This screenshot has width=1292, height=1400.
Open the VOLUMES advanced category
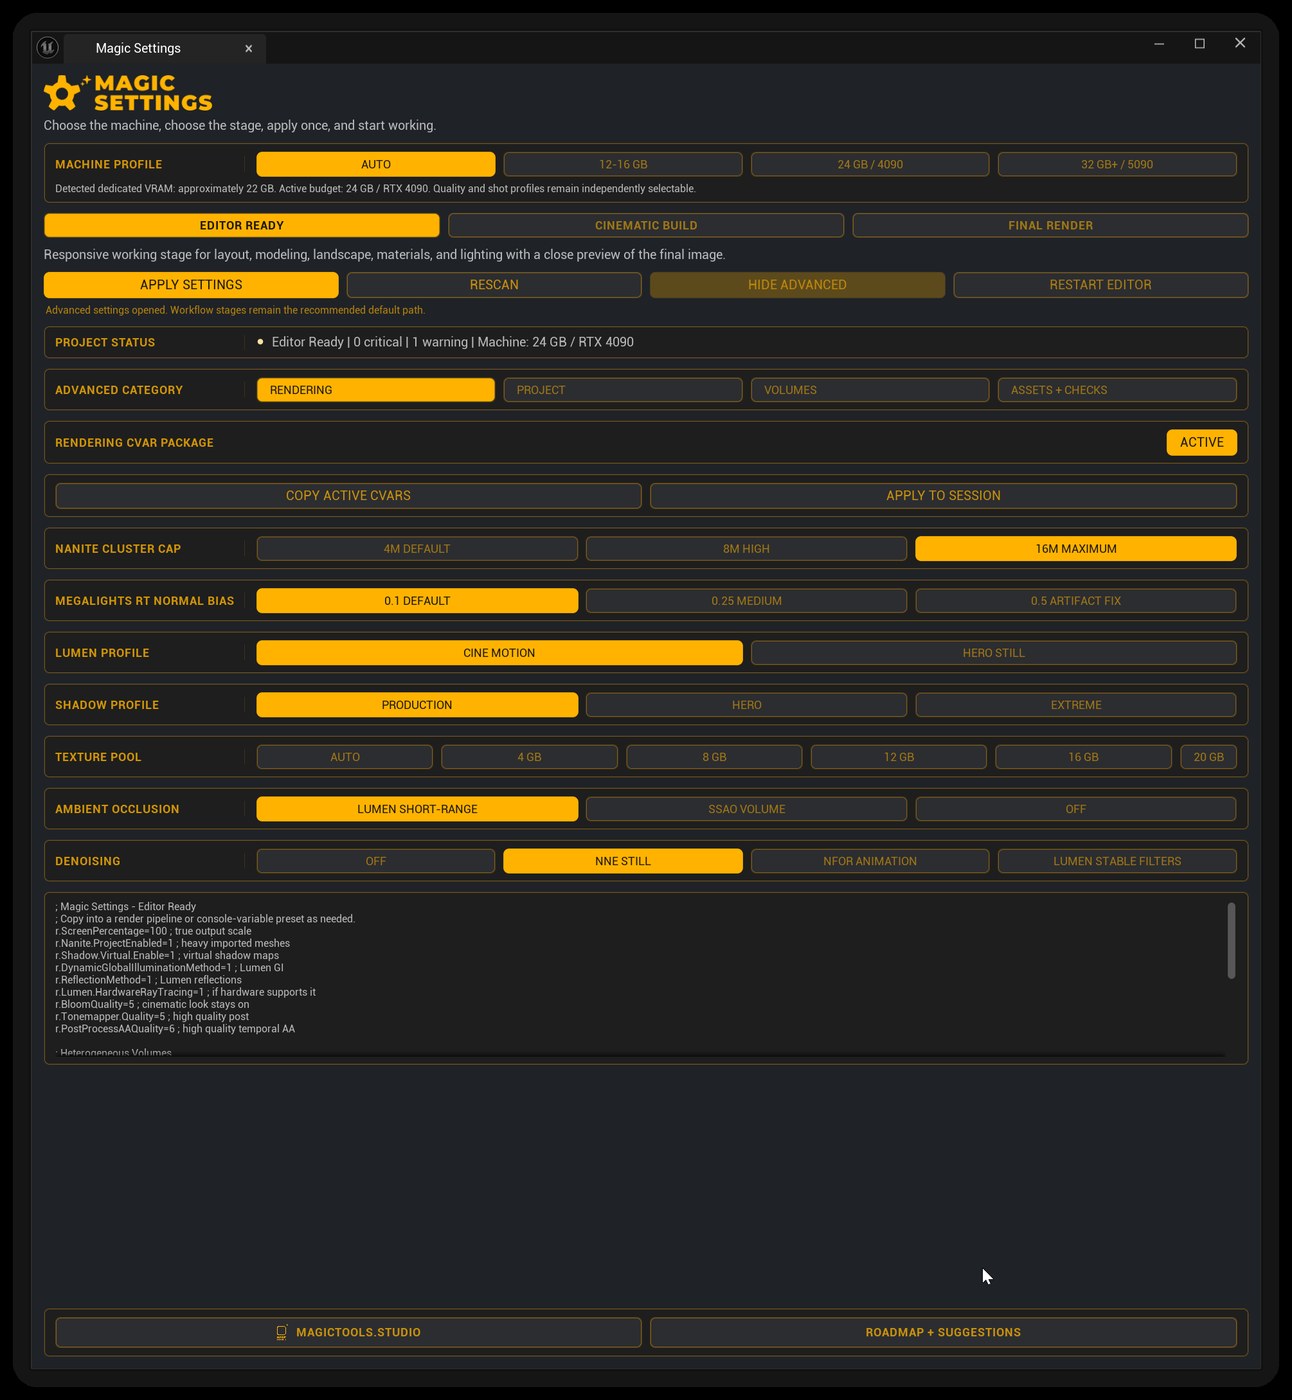point(870,390)
